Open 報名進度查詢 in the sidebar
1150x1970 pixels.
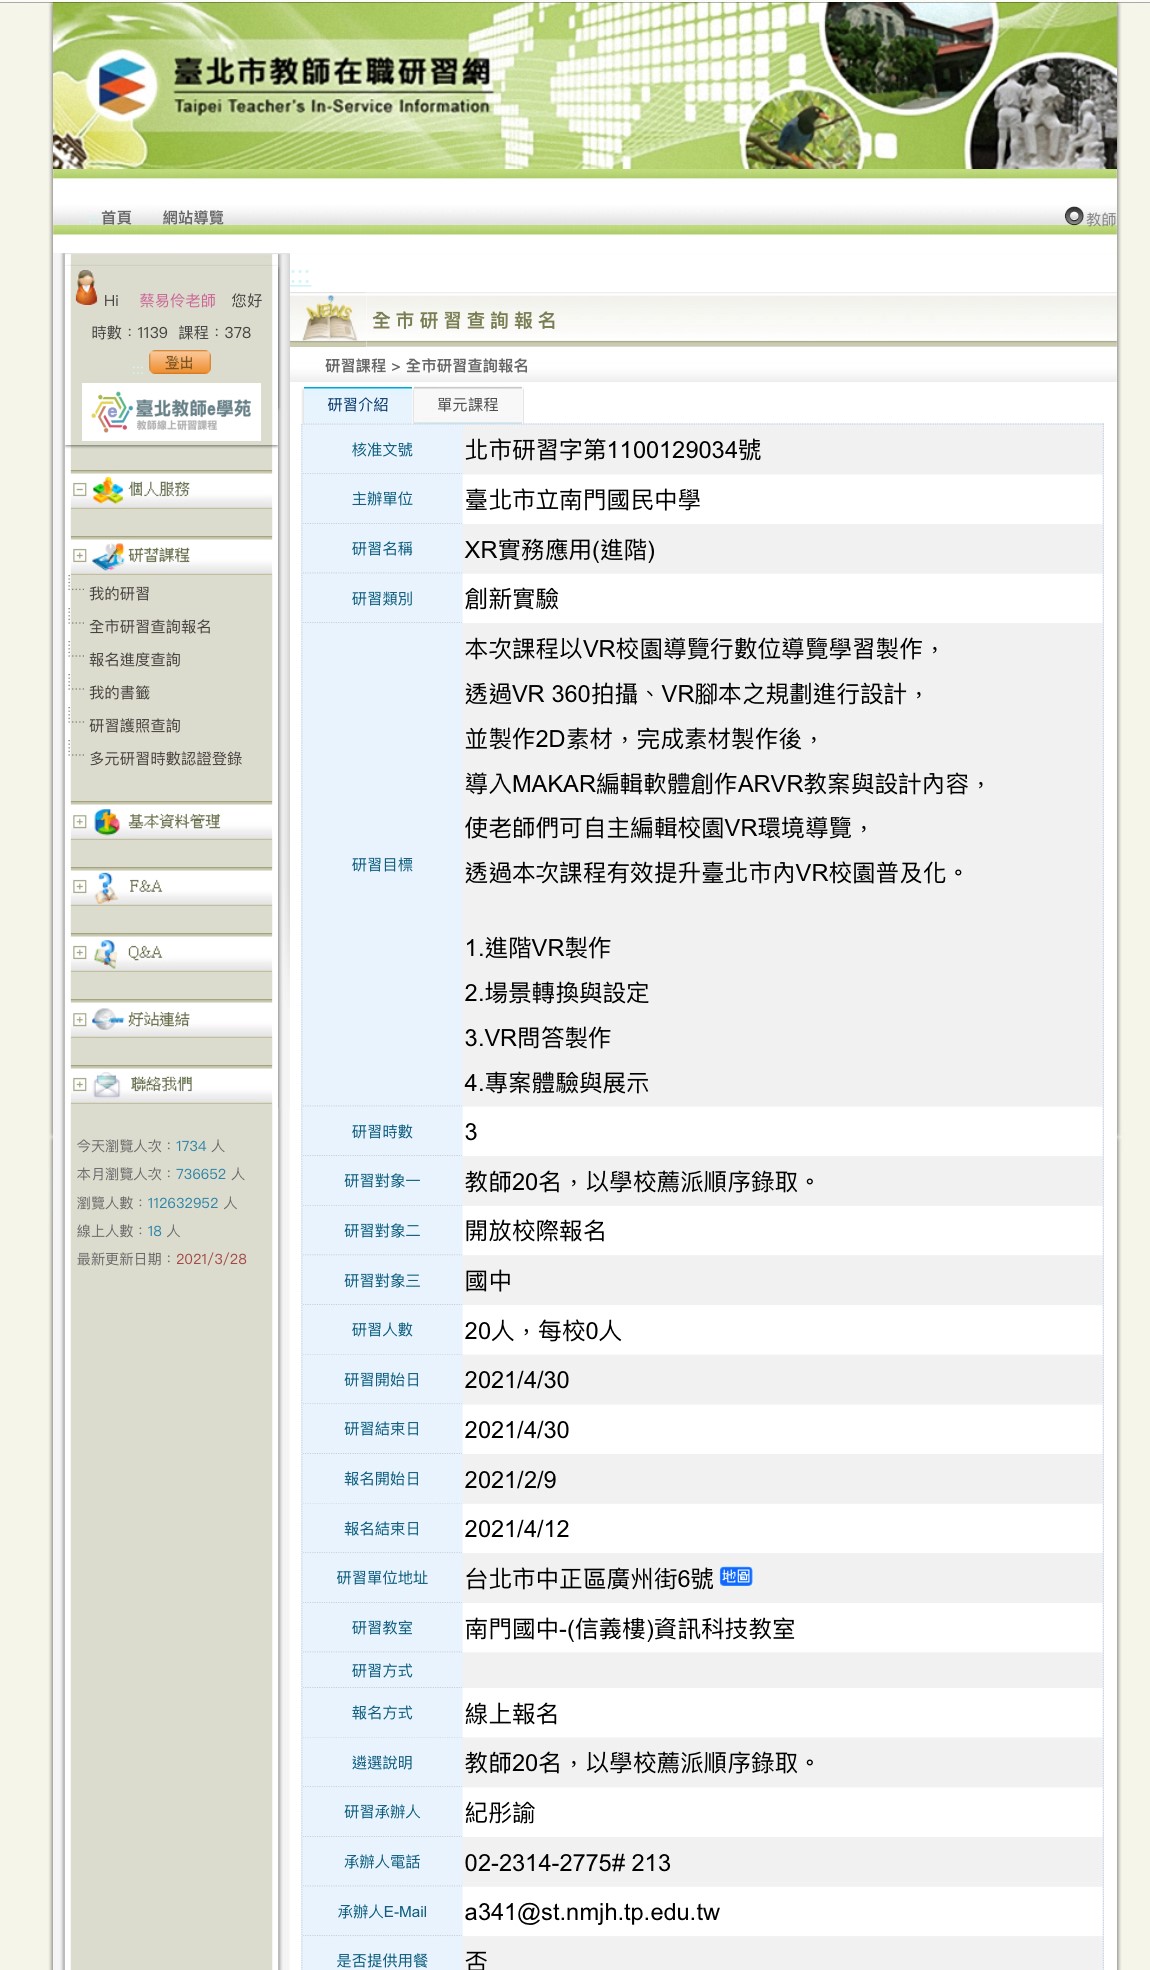click(x=135, y=660)
